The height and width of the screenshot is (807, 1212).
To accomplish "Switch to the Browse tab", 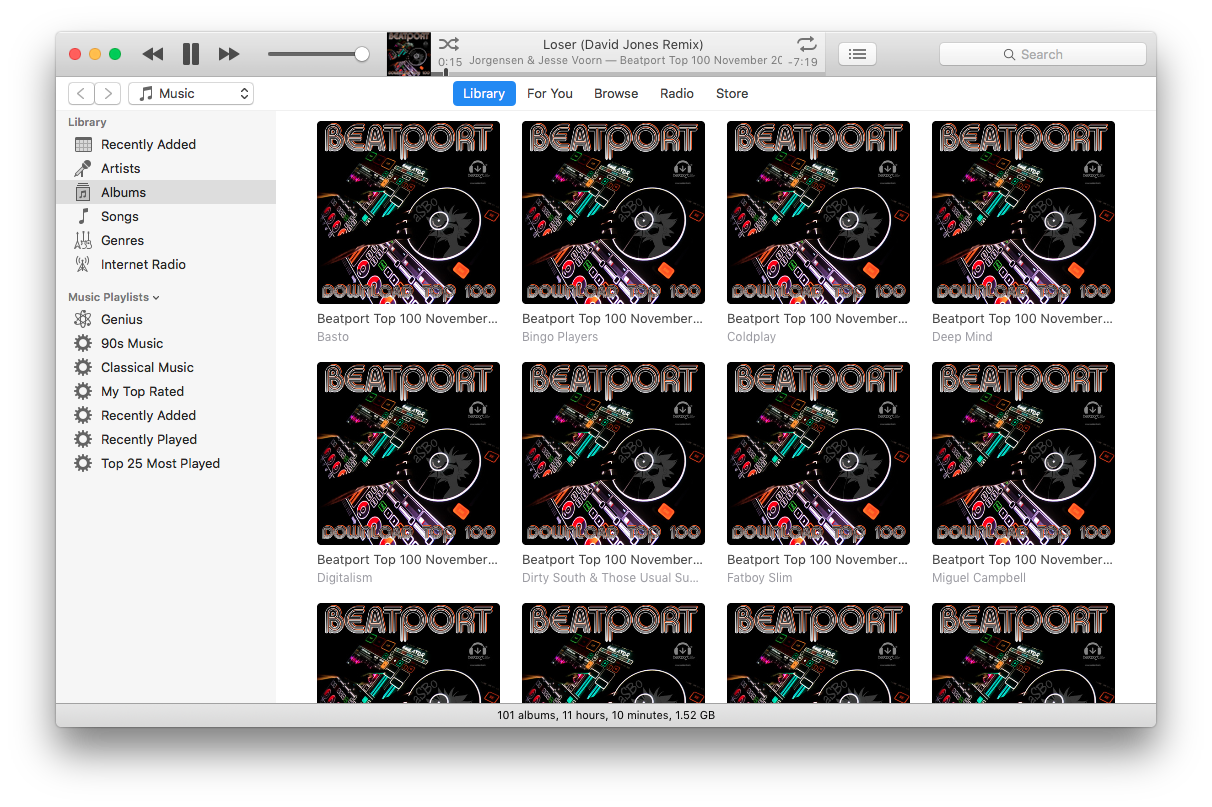I will tap(616, 93).
